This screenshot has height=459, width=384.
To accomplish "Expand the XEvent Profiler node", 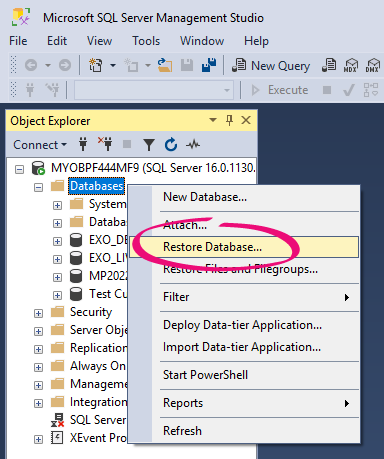I will (x=39, y=439).
